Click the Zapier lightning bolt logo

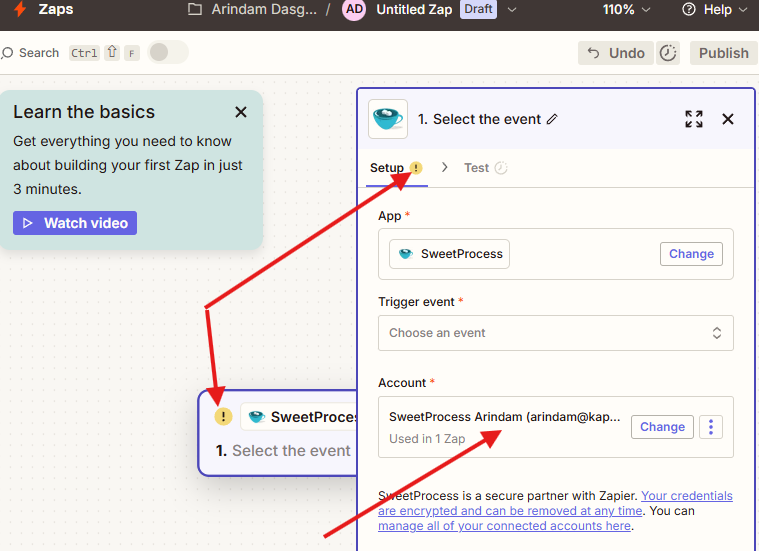click(19, 10)
